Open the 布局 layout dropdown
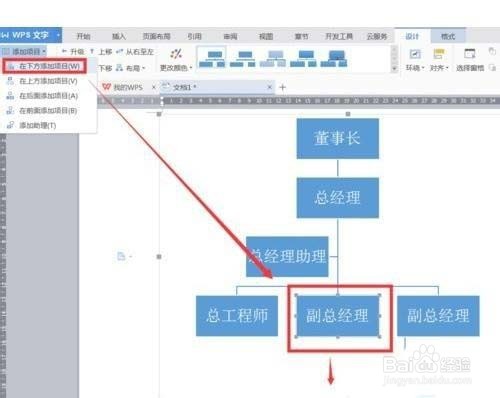This screenshot has width=500, height=398. click(x=131, y=68)
